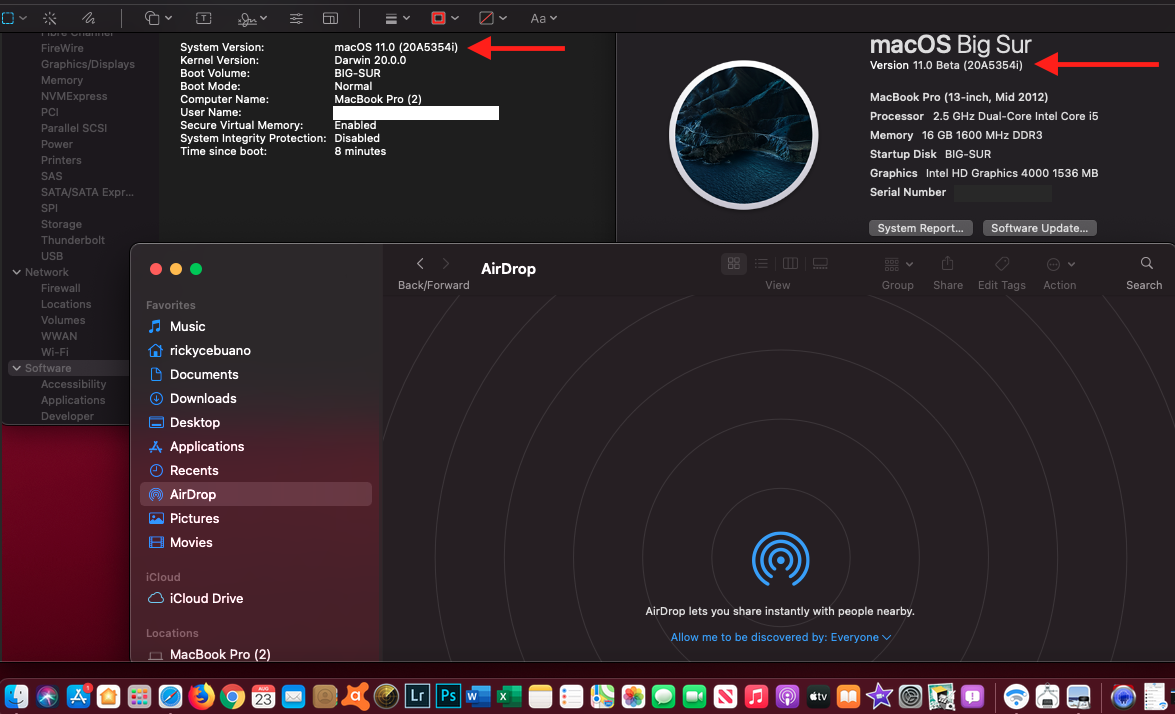Image resolution: width=1175 pixels, height=714 pixels.
Task: Open Microsoft Word from the Dock
Action: click(x=478, y=696)
